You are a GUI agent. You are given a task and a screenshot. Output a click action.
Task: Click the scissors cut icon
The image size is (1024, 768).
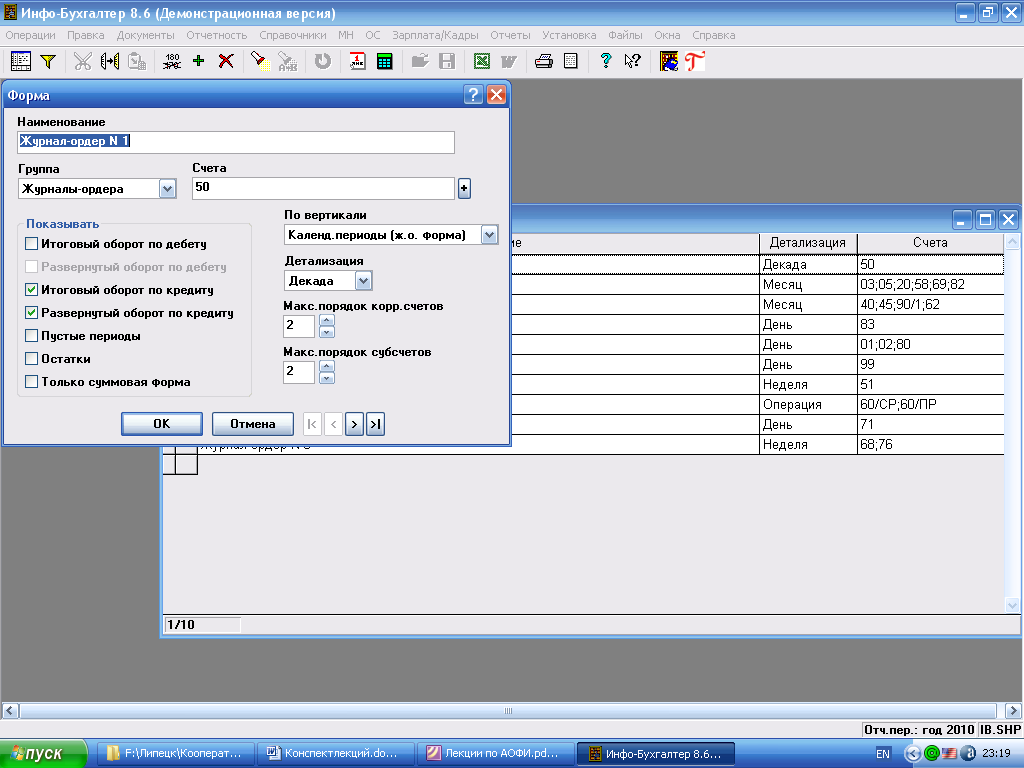pyautogui.click(x=82, y=61)
